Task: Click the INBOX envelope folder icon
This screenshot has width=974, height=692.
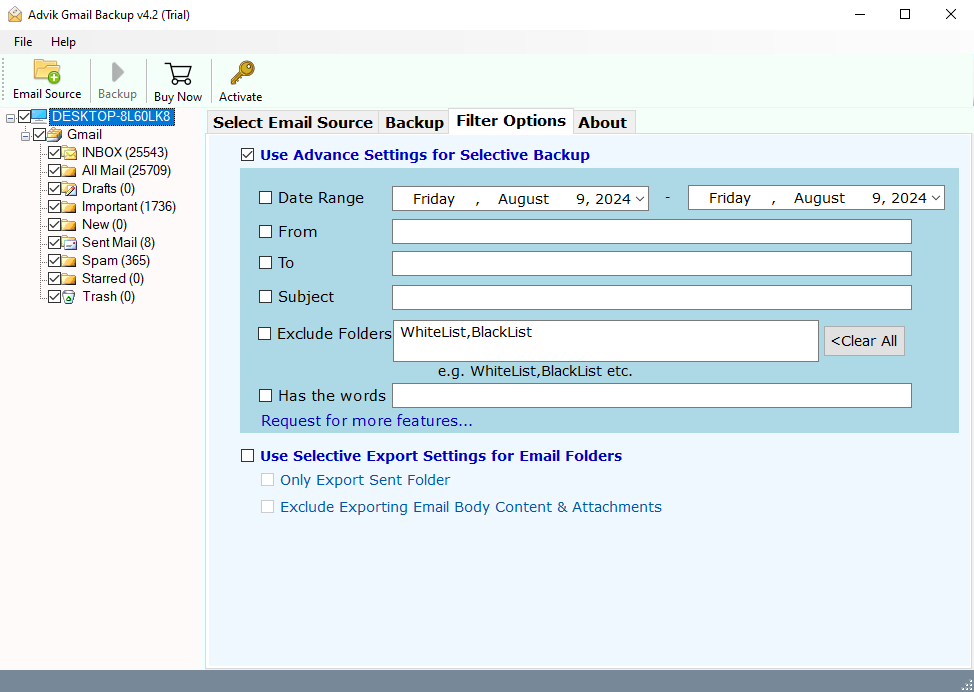Action: pos(70,153)
